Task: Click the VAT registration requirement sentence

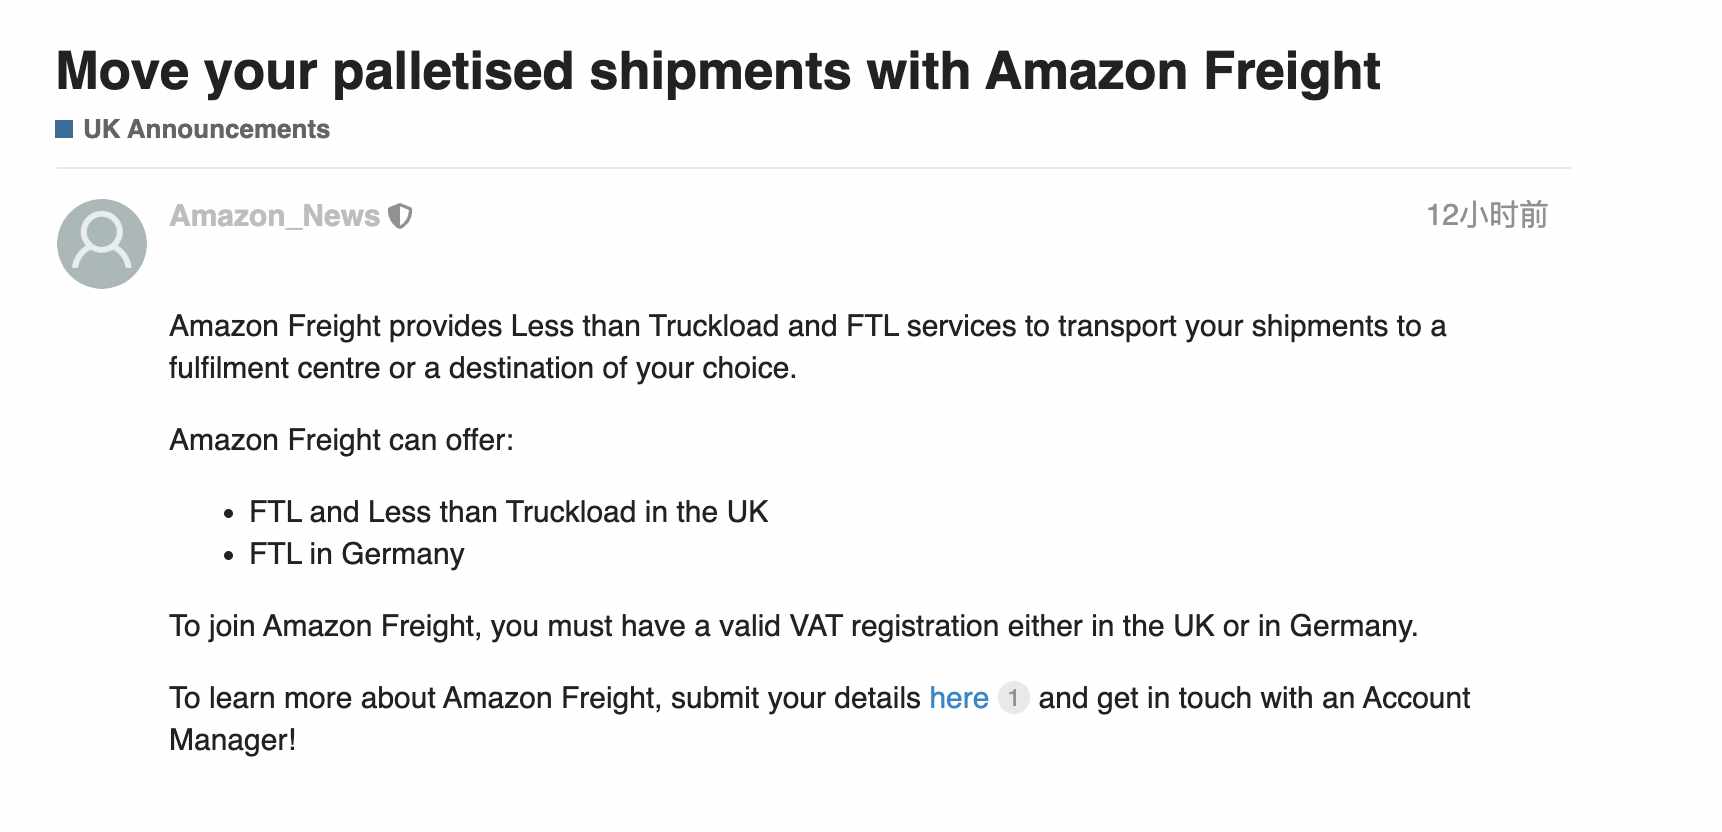Action: click(793, 626)
